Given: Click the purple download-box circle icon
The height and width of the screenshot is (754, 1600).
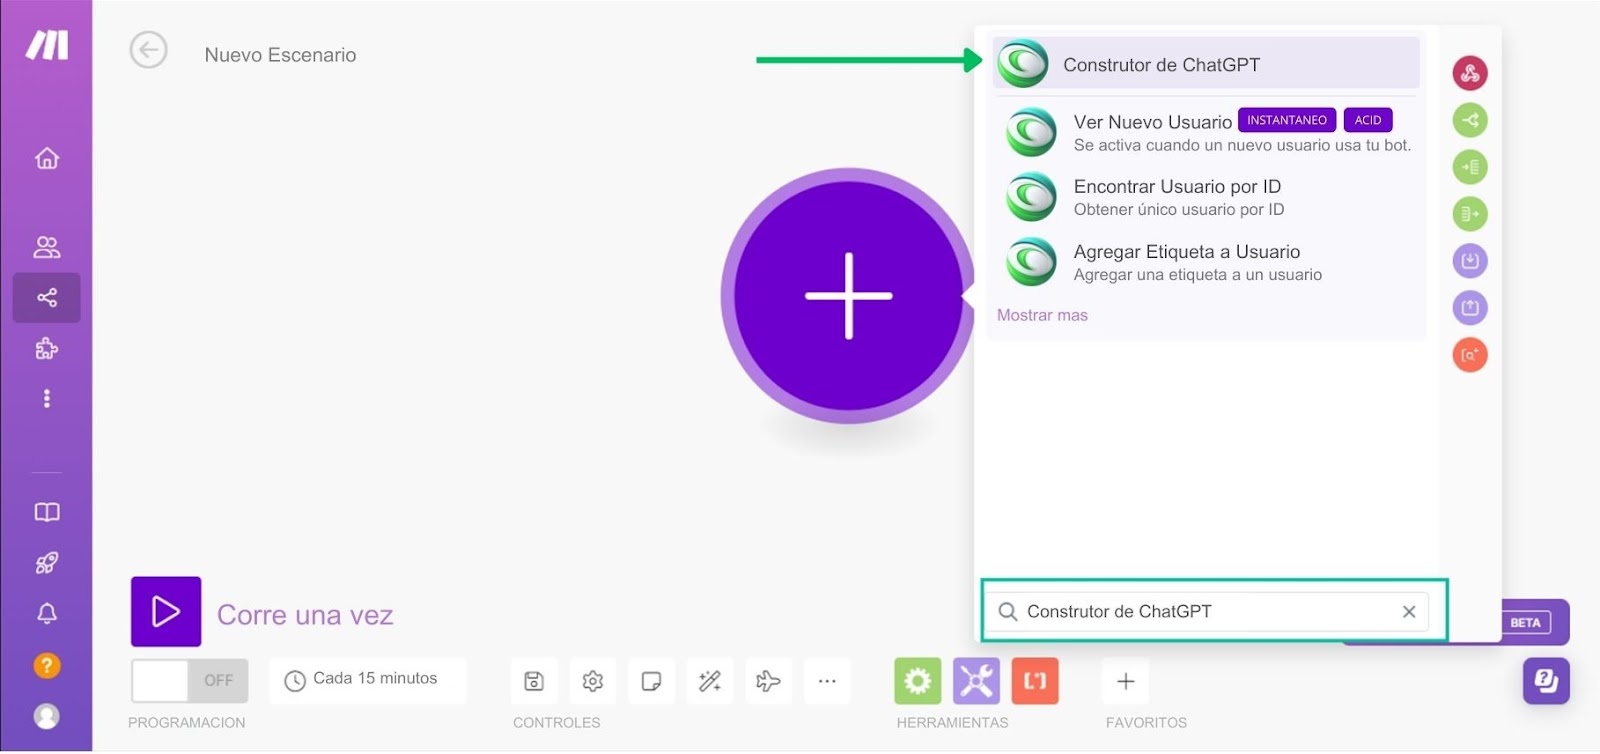Looking at the screenshot, I should [x=1470, y=261].
